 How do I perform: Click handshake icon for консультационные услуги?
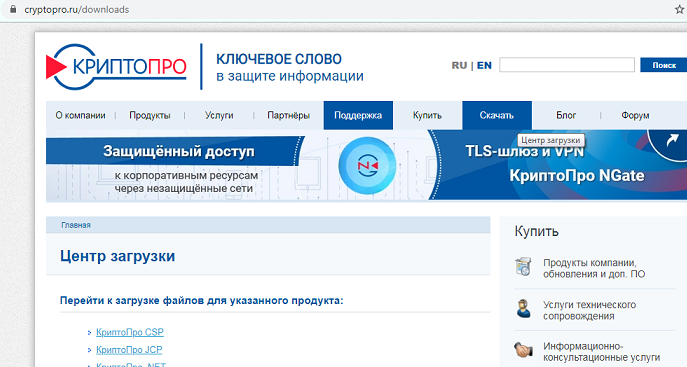point(523,349)
